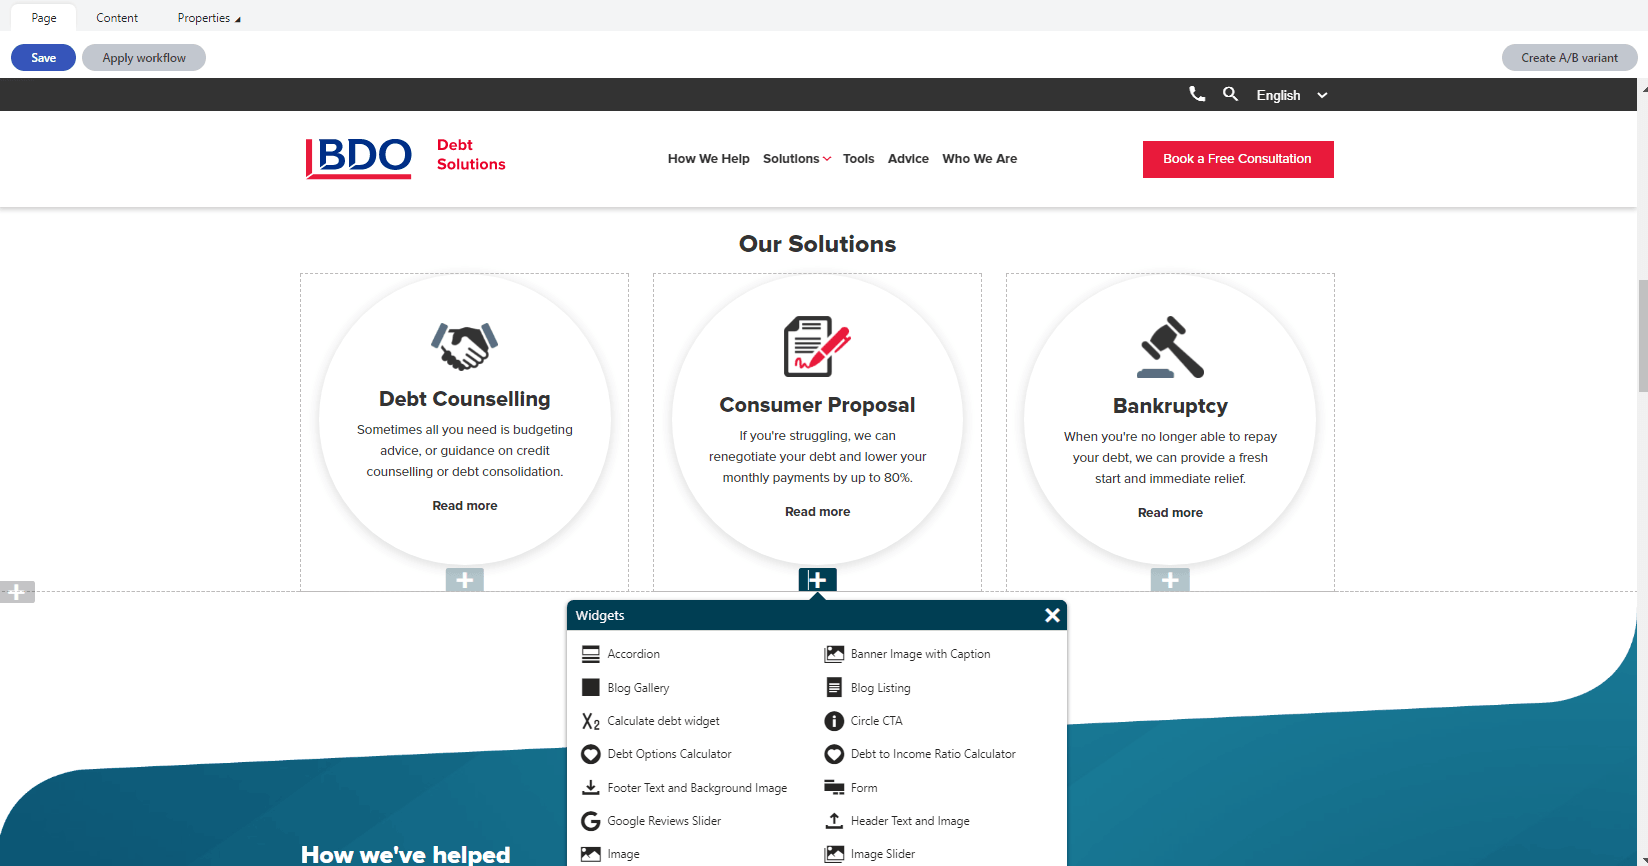Select Debt Options Calculator heart icon
This screenshot has height=866, width=1648.
click(591, 754)
